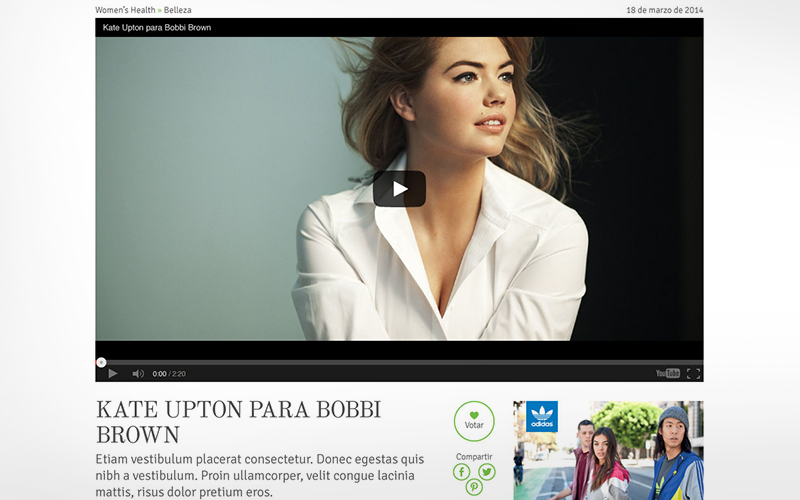Enter fullscreen mode with the corner brackets icon

point(693,373)
